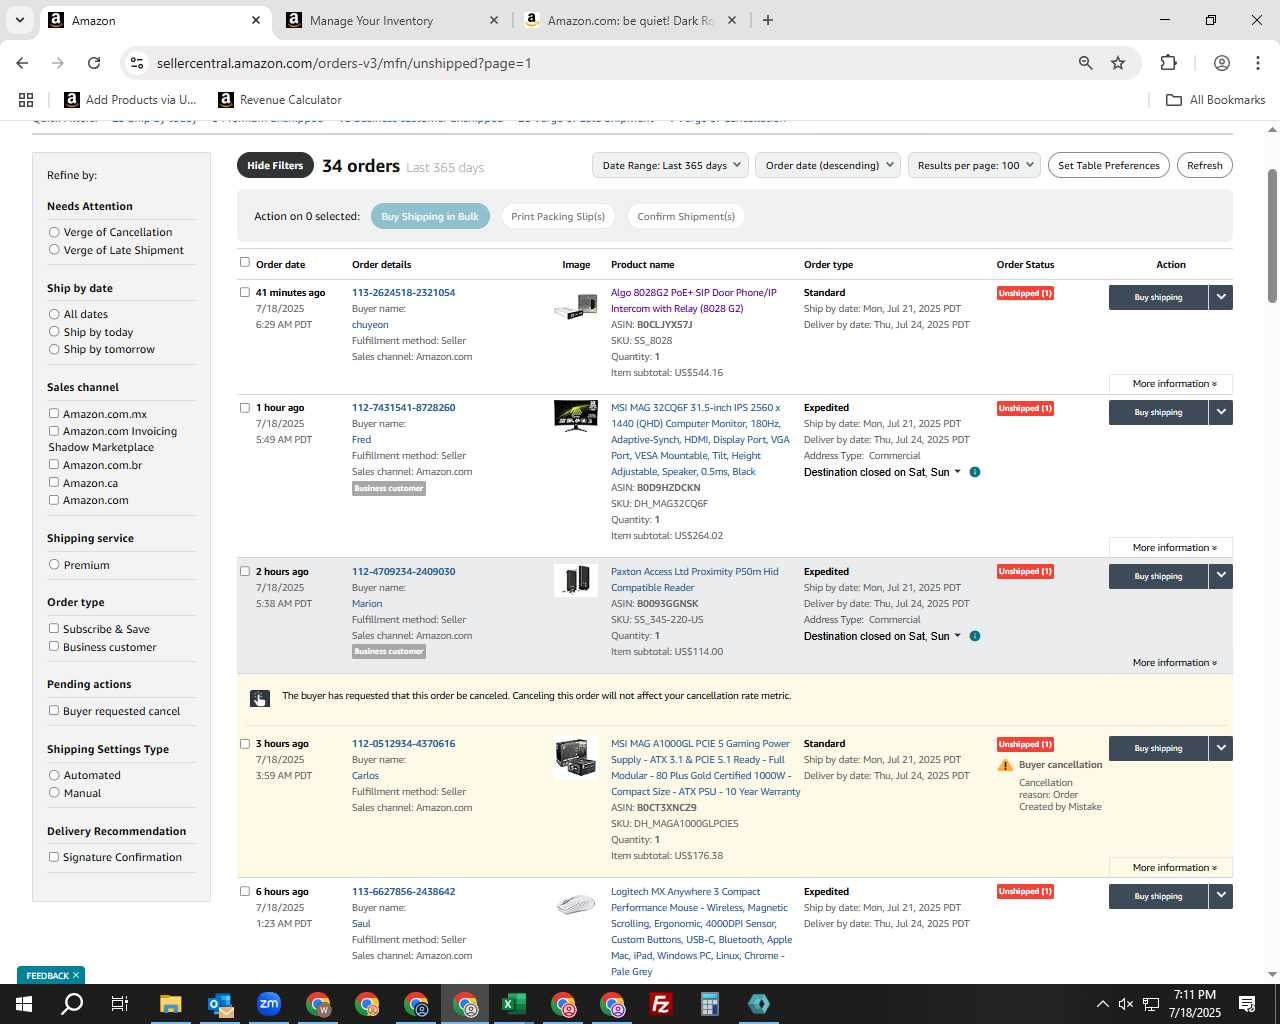The image size is (1280, 1024).
Task: Bookmark this page with the star icon
Action: pos(1118,63)
